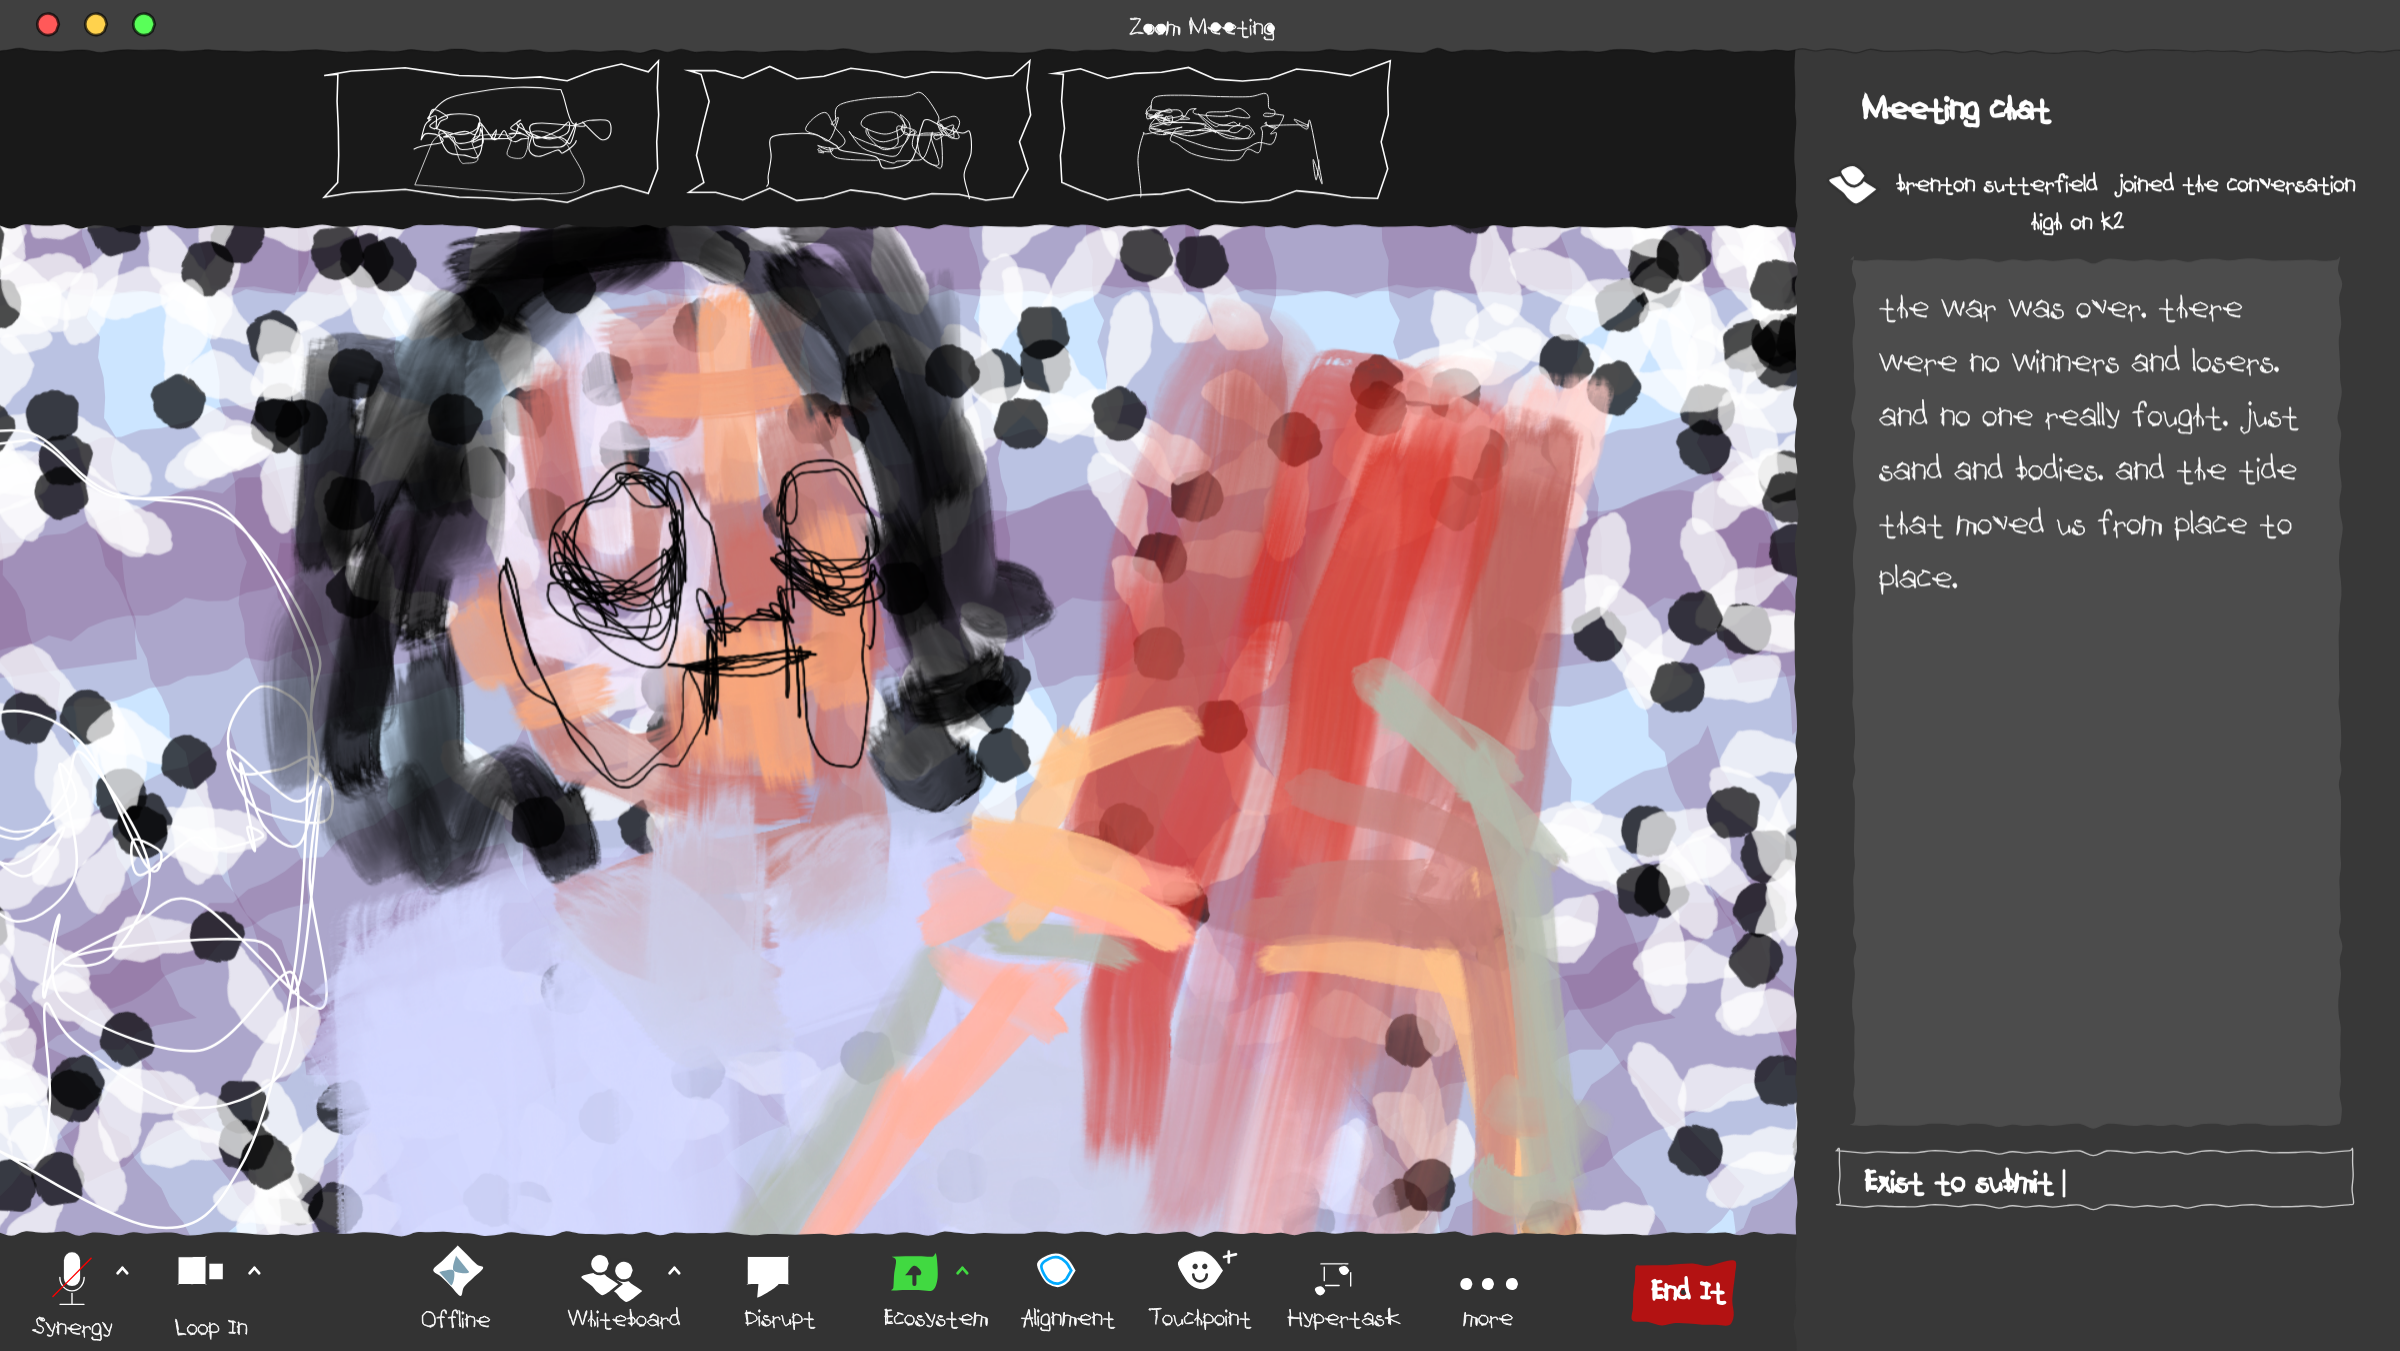Click the Offline pinwheel icon
The image size is (2400, 1351).
point(457,1271)
